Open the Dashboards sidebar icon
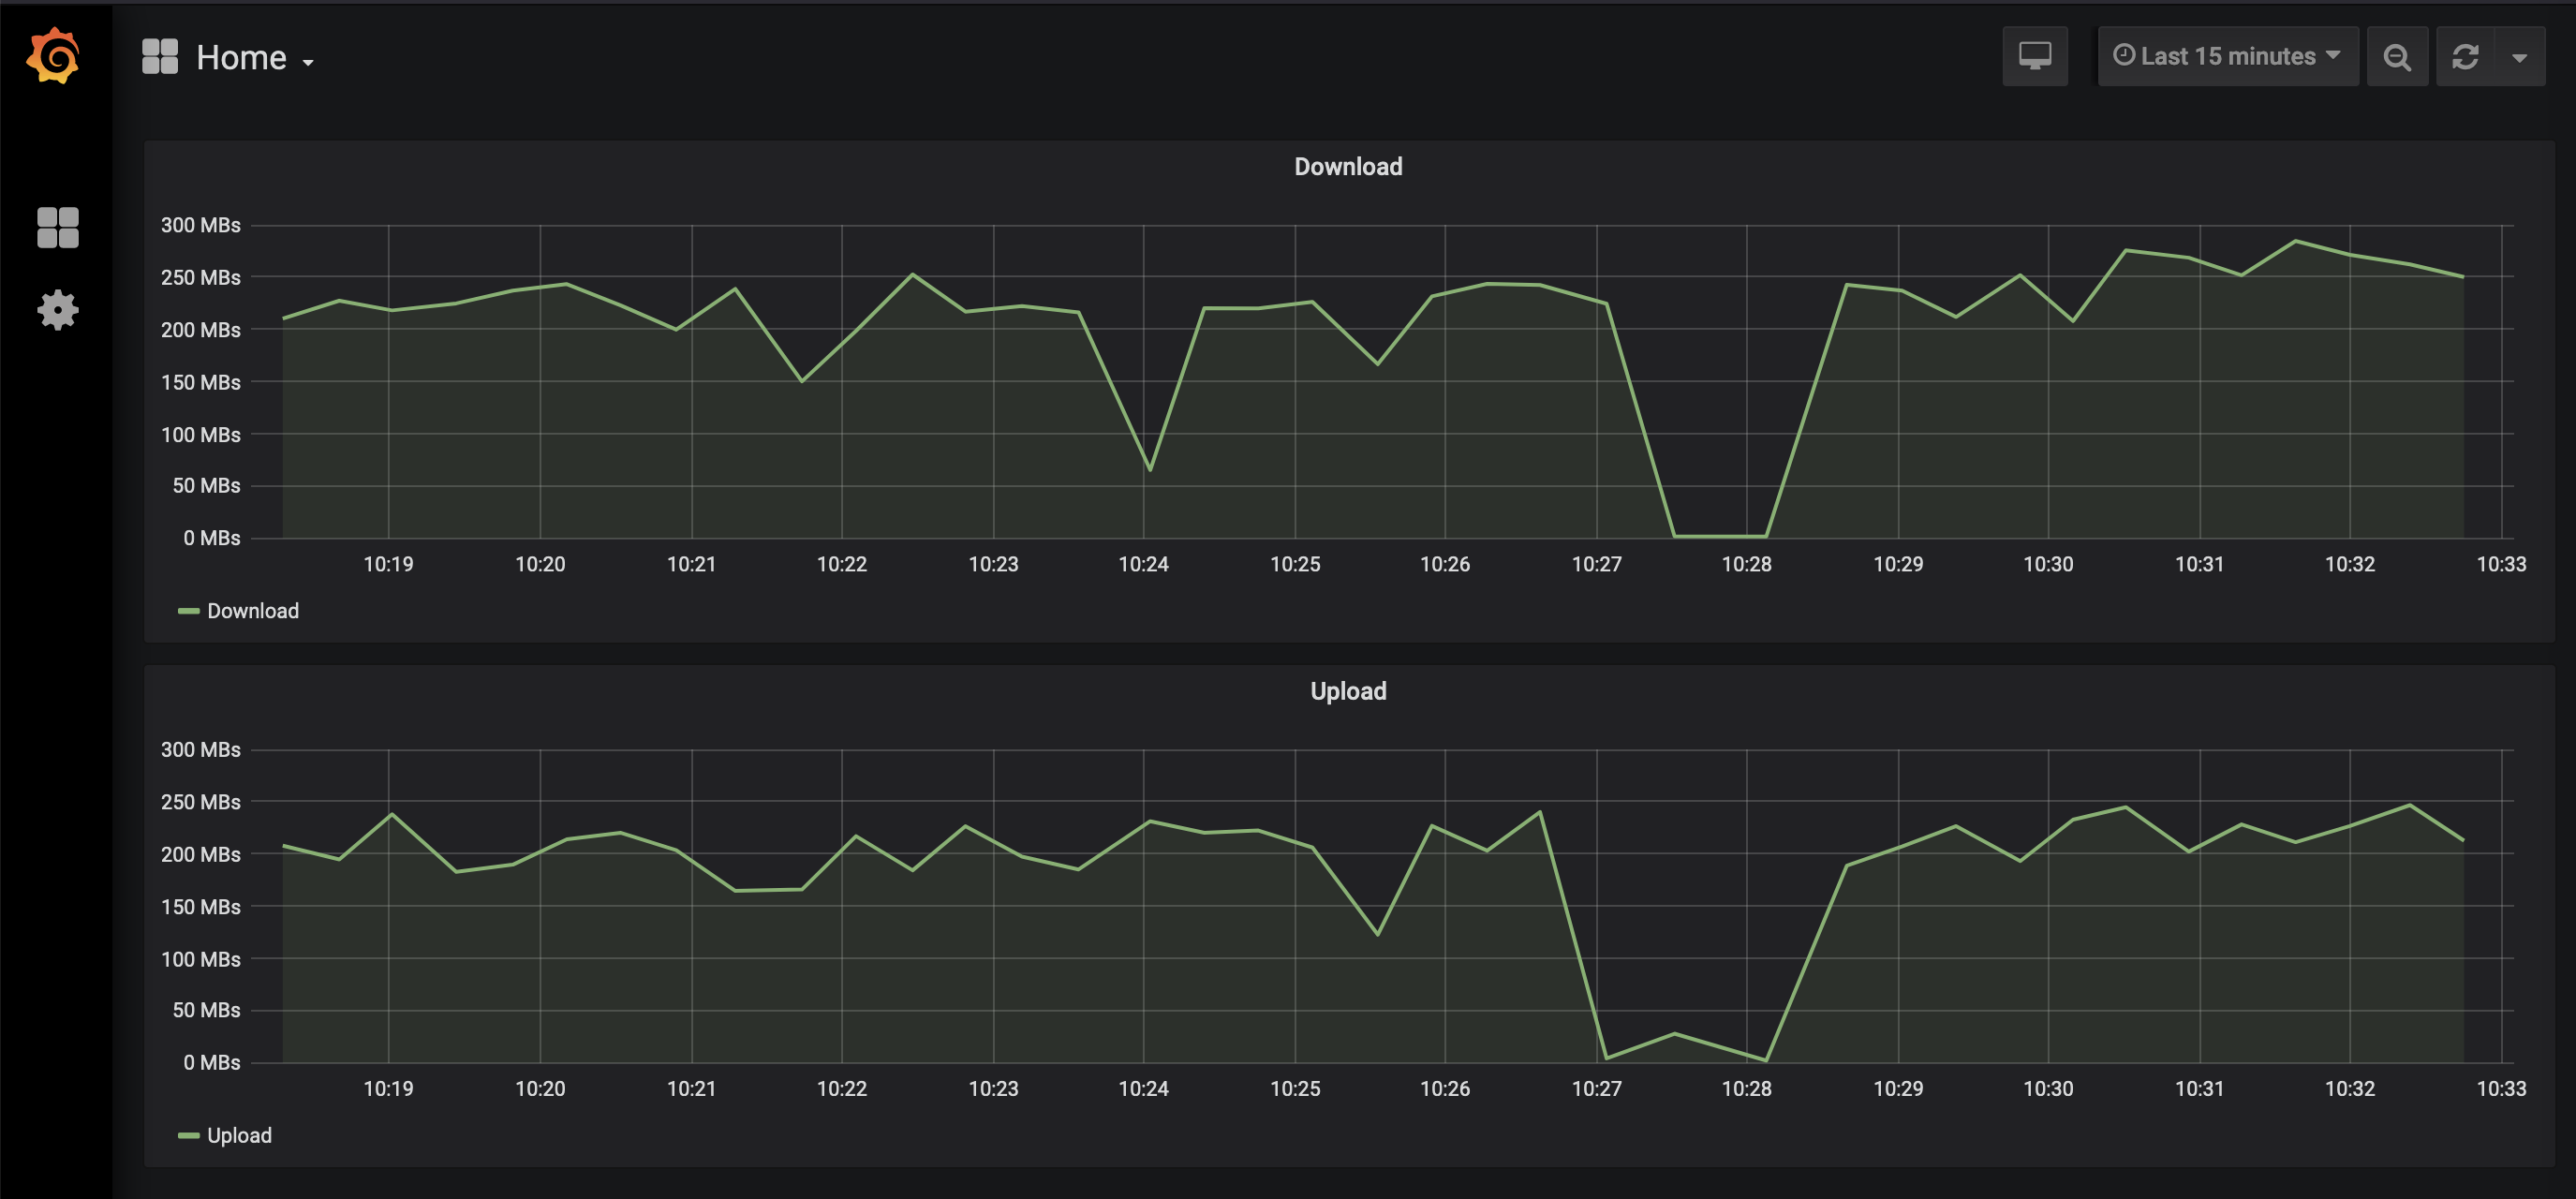The height and width of the screenshot is (1199, 2576). (57, 227)
